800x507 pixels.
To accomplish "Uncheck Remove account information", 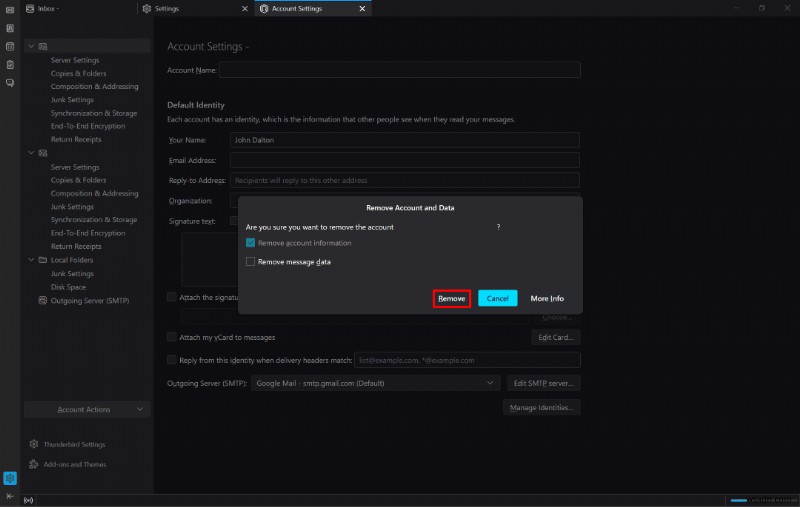I will point(250,243).
